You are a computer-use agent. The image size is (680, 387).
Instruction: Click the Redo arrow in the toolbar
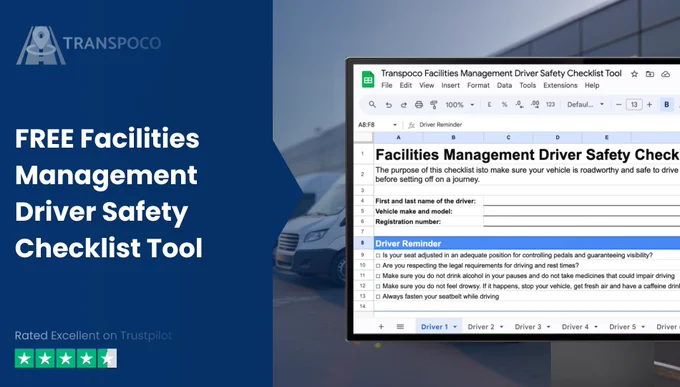click(404, 105)
